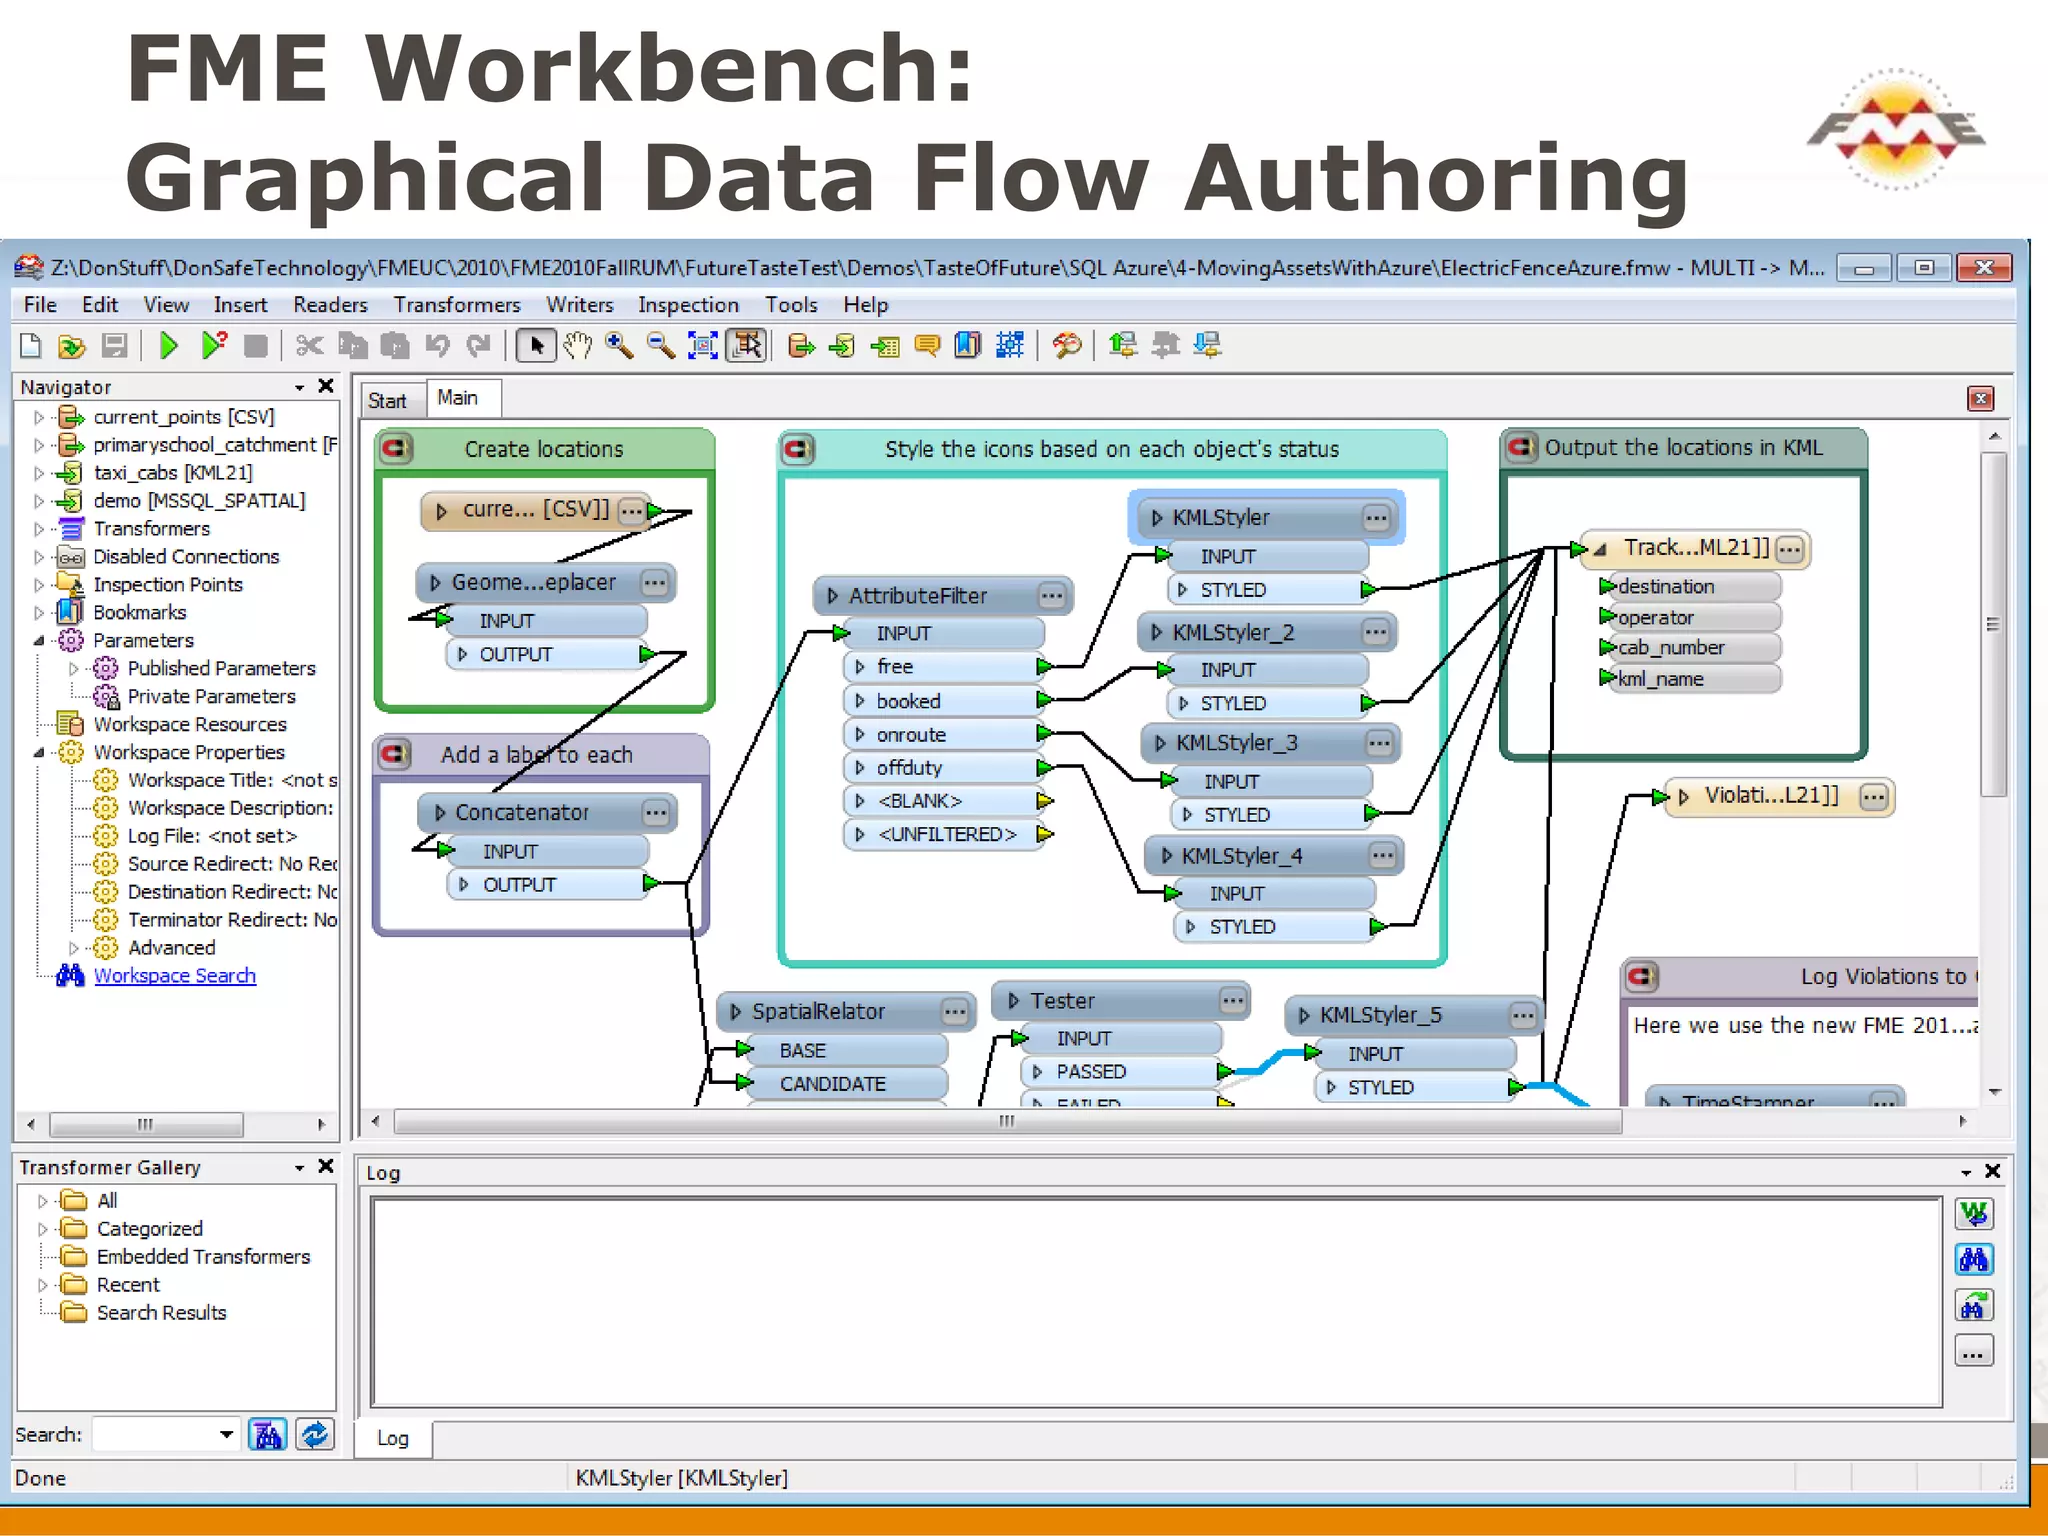Screen dimensions: 2048x1536
Task: Expand the Categorized folder in Transformer Gallery
Action: tap(43, 1229)
